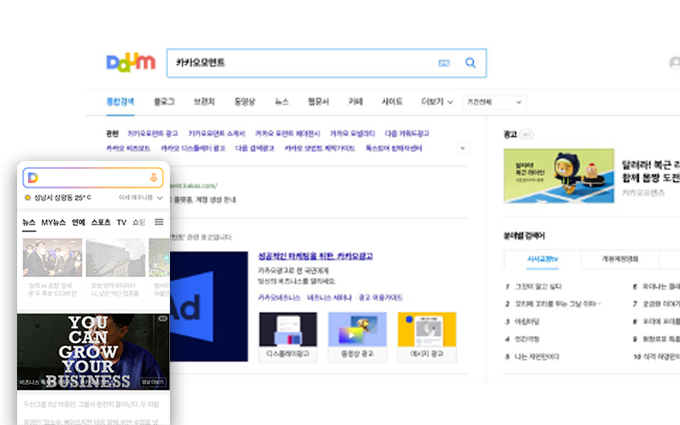
Task: Open the 뉴스 search tab
Action: click(x=281, y=102)
